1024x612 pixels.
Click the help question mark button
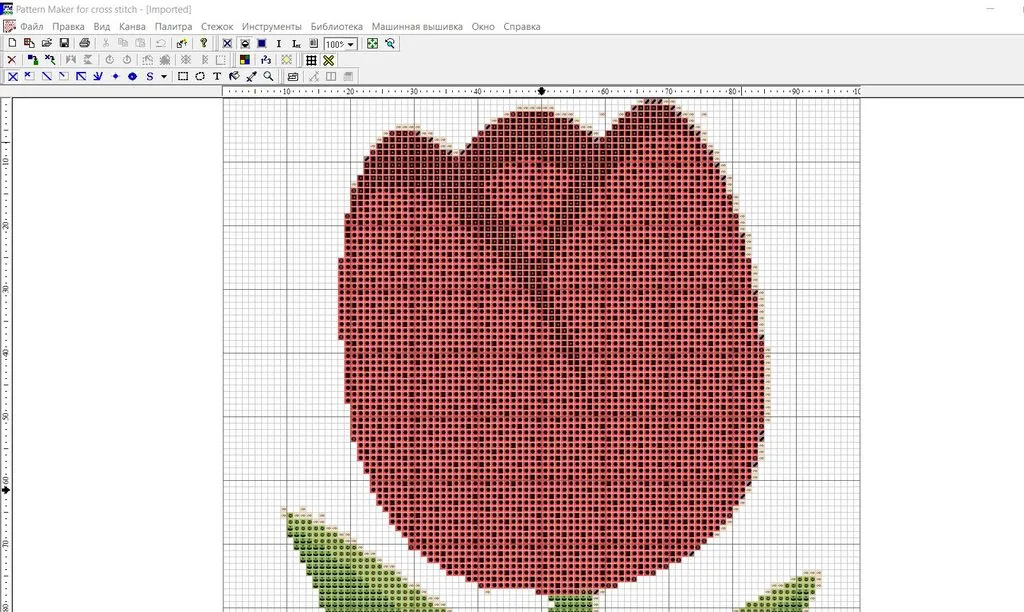coord(204,44)
